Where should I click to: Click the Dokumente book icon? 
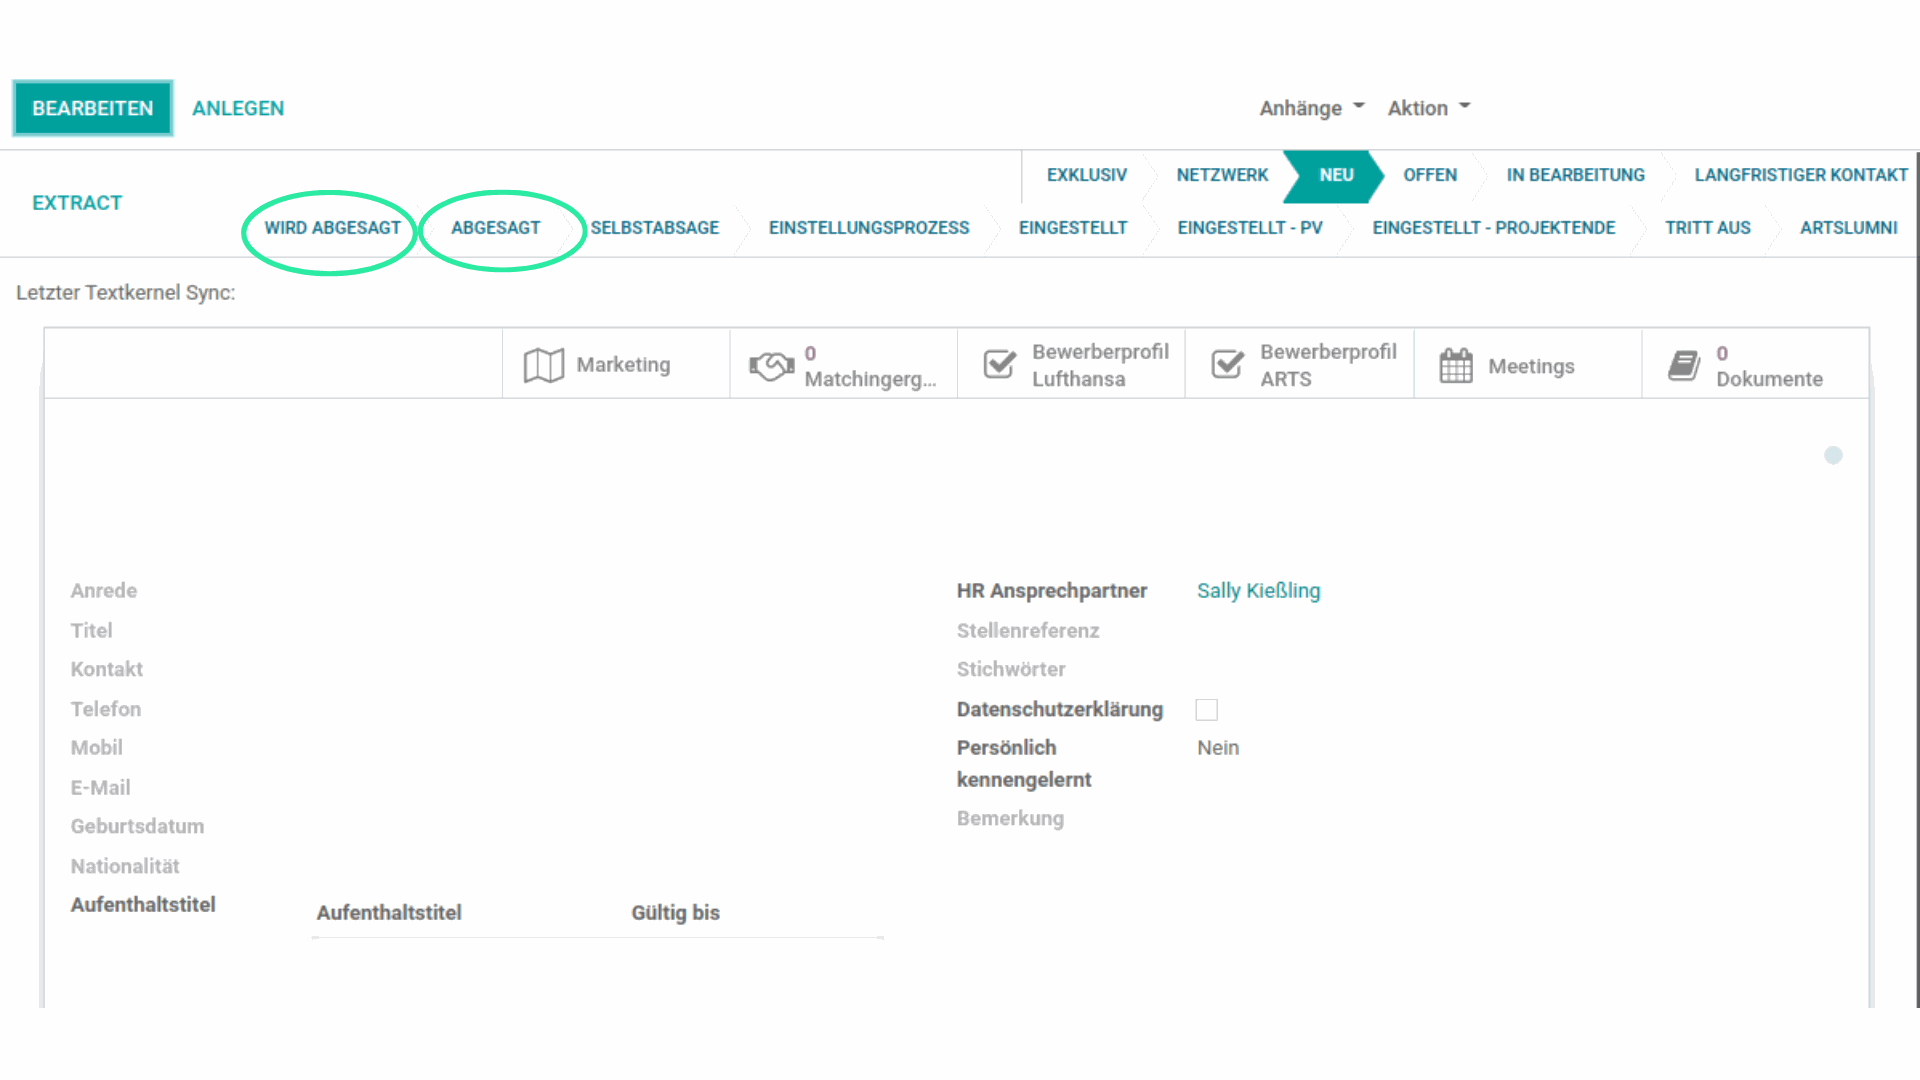[x=1684, y=365]
